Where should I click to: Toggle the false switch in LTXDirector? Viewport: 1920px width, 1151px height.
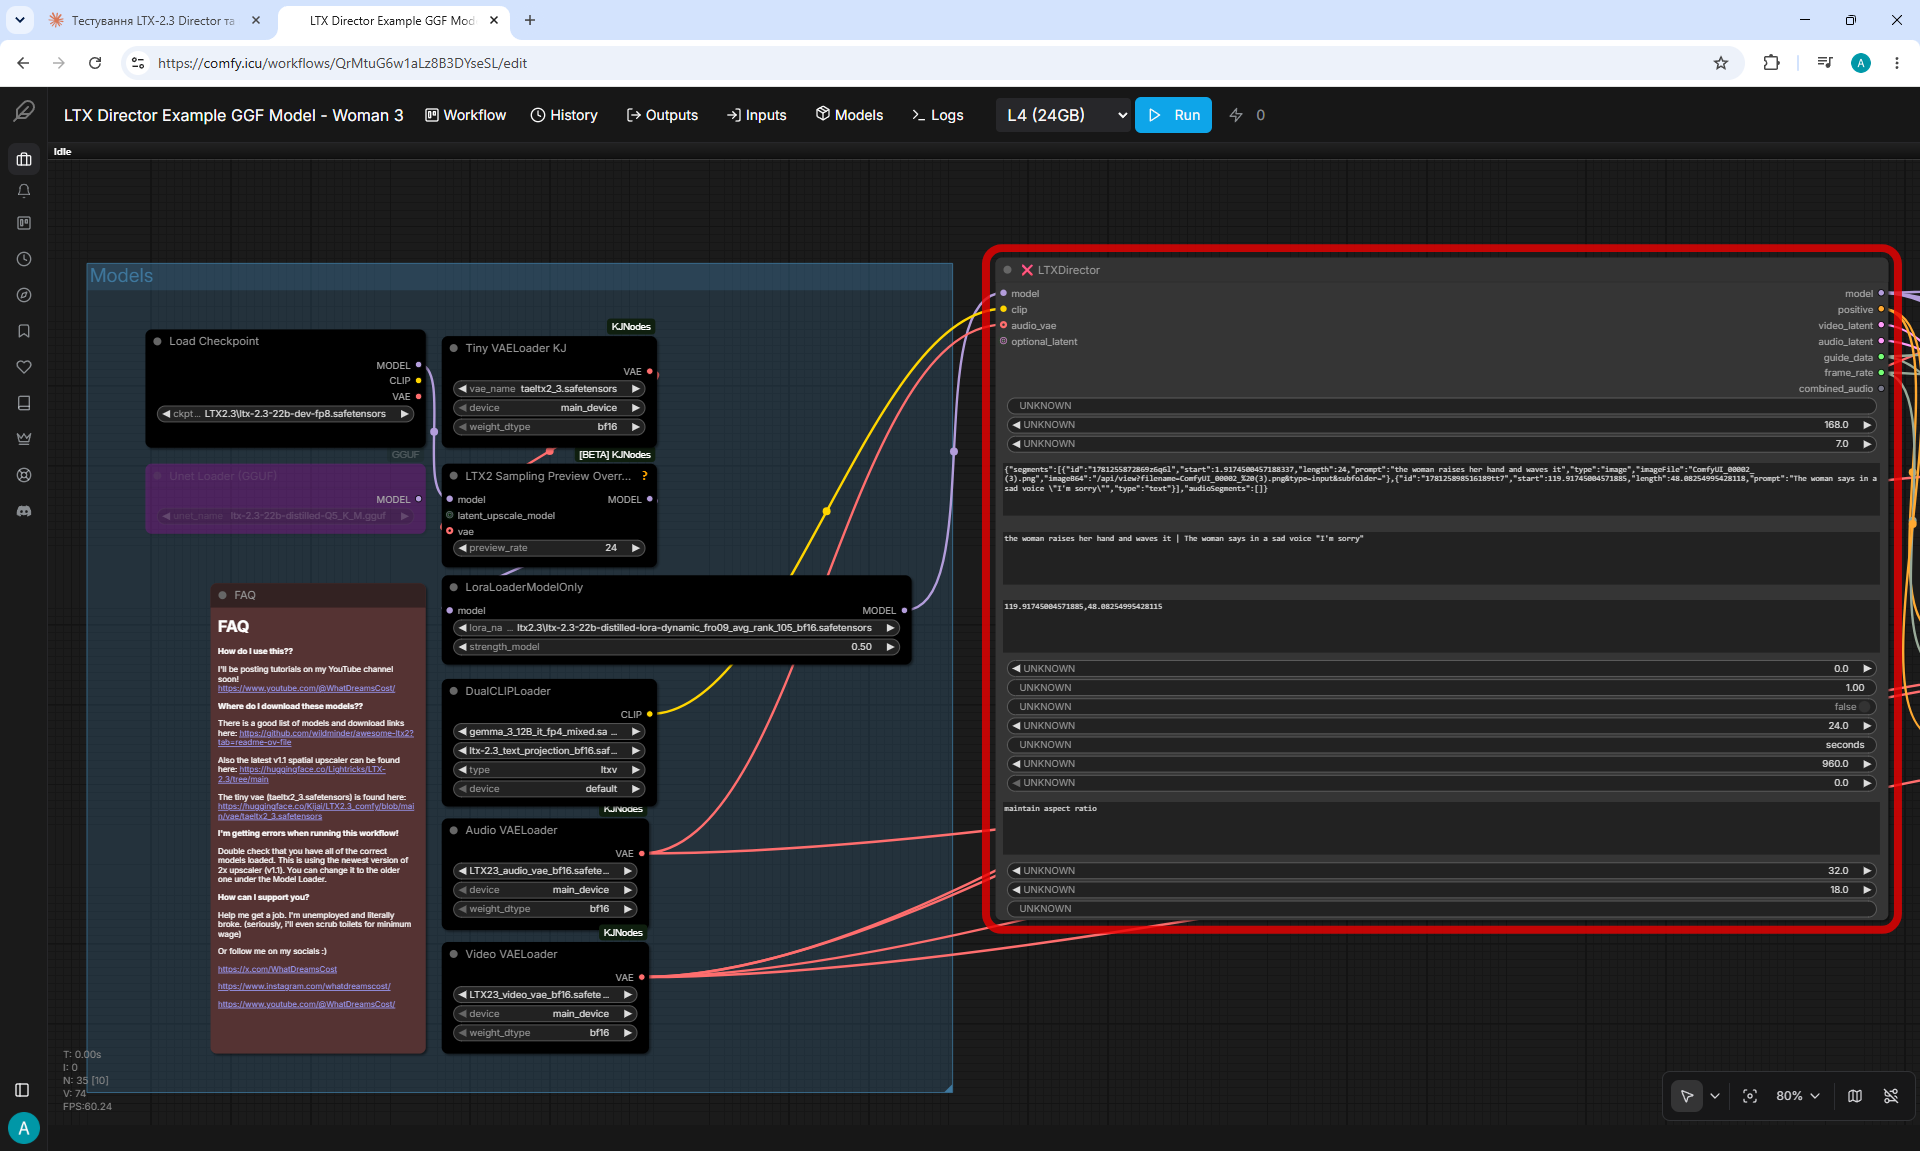pyautogui.click(x=1441, y=707)
